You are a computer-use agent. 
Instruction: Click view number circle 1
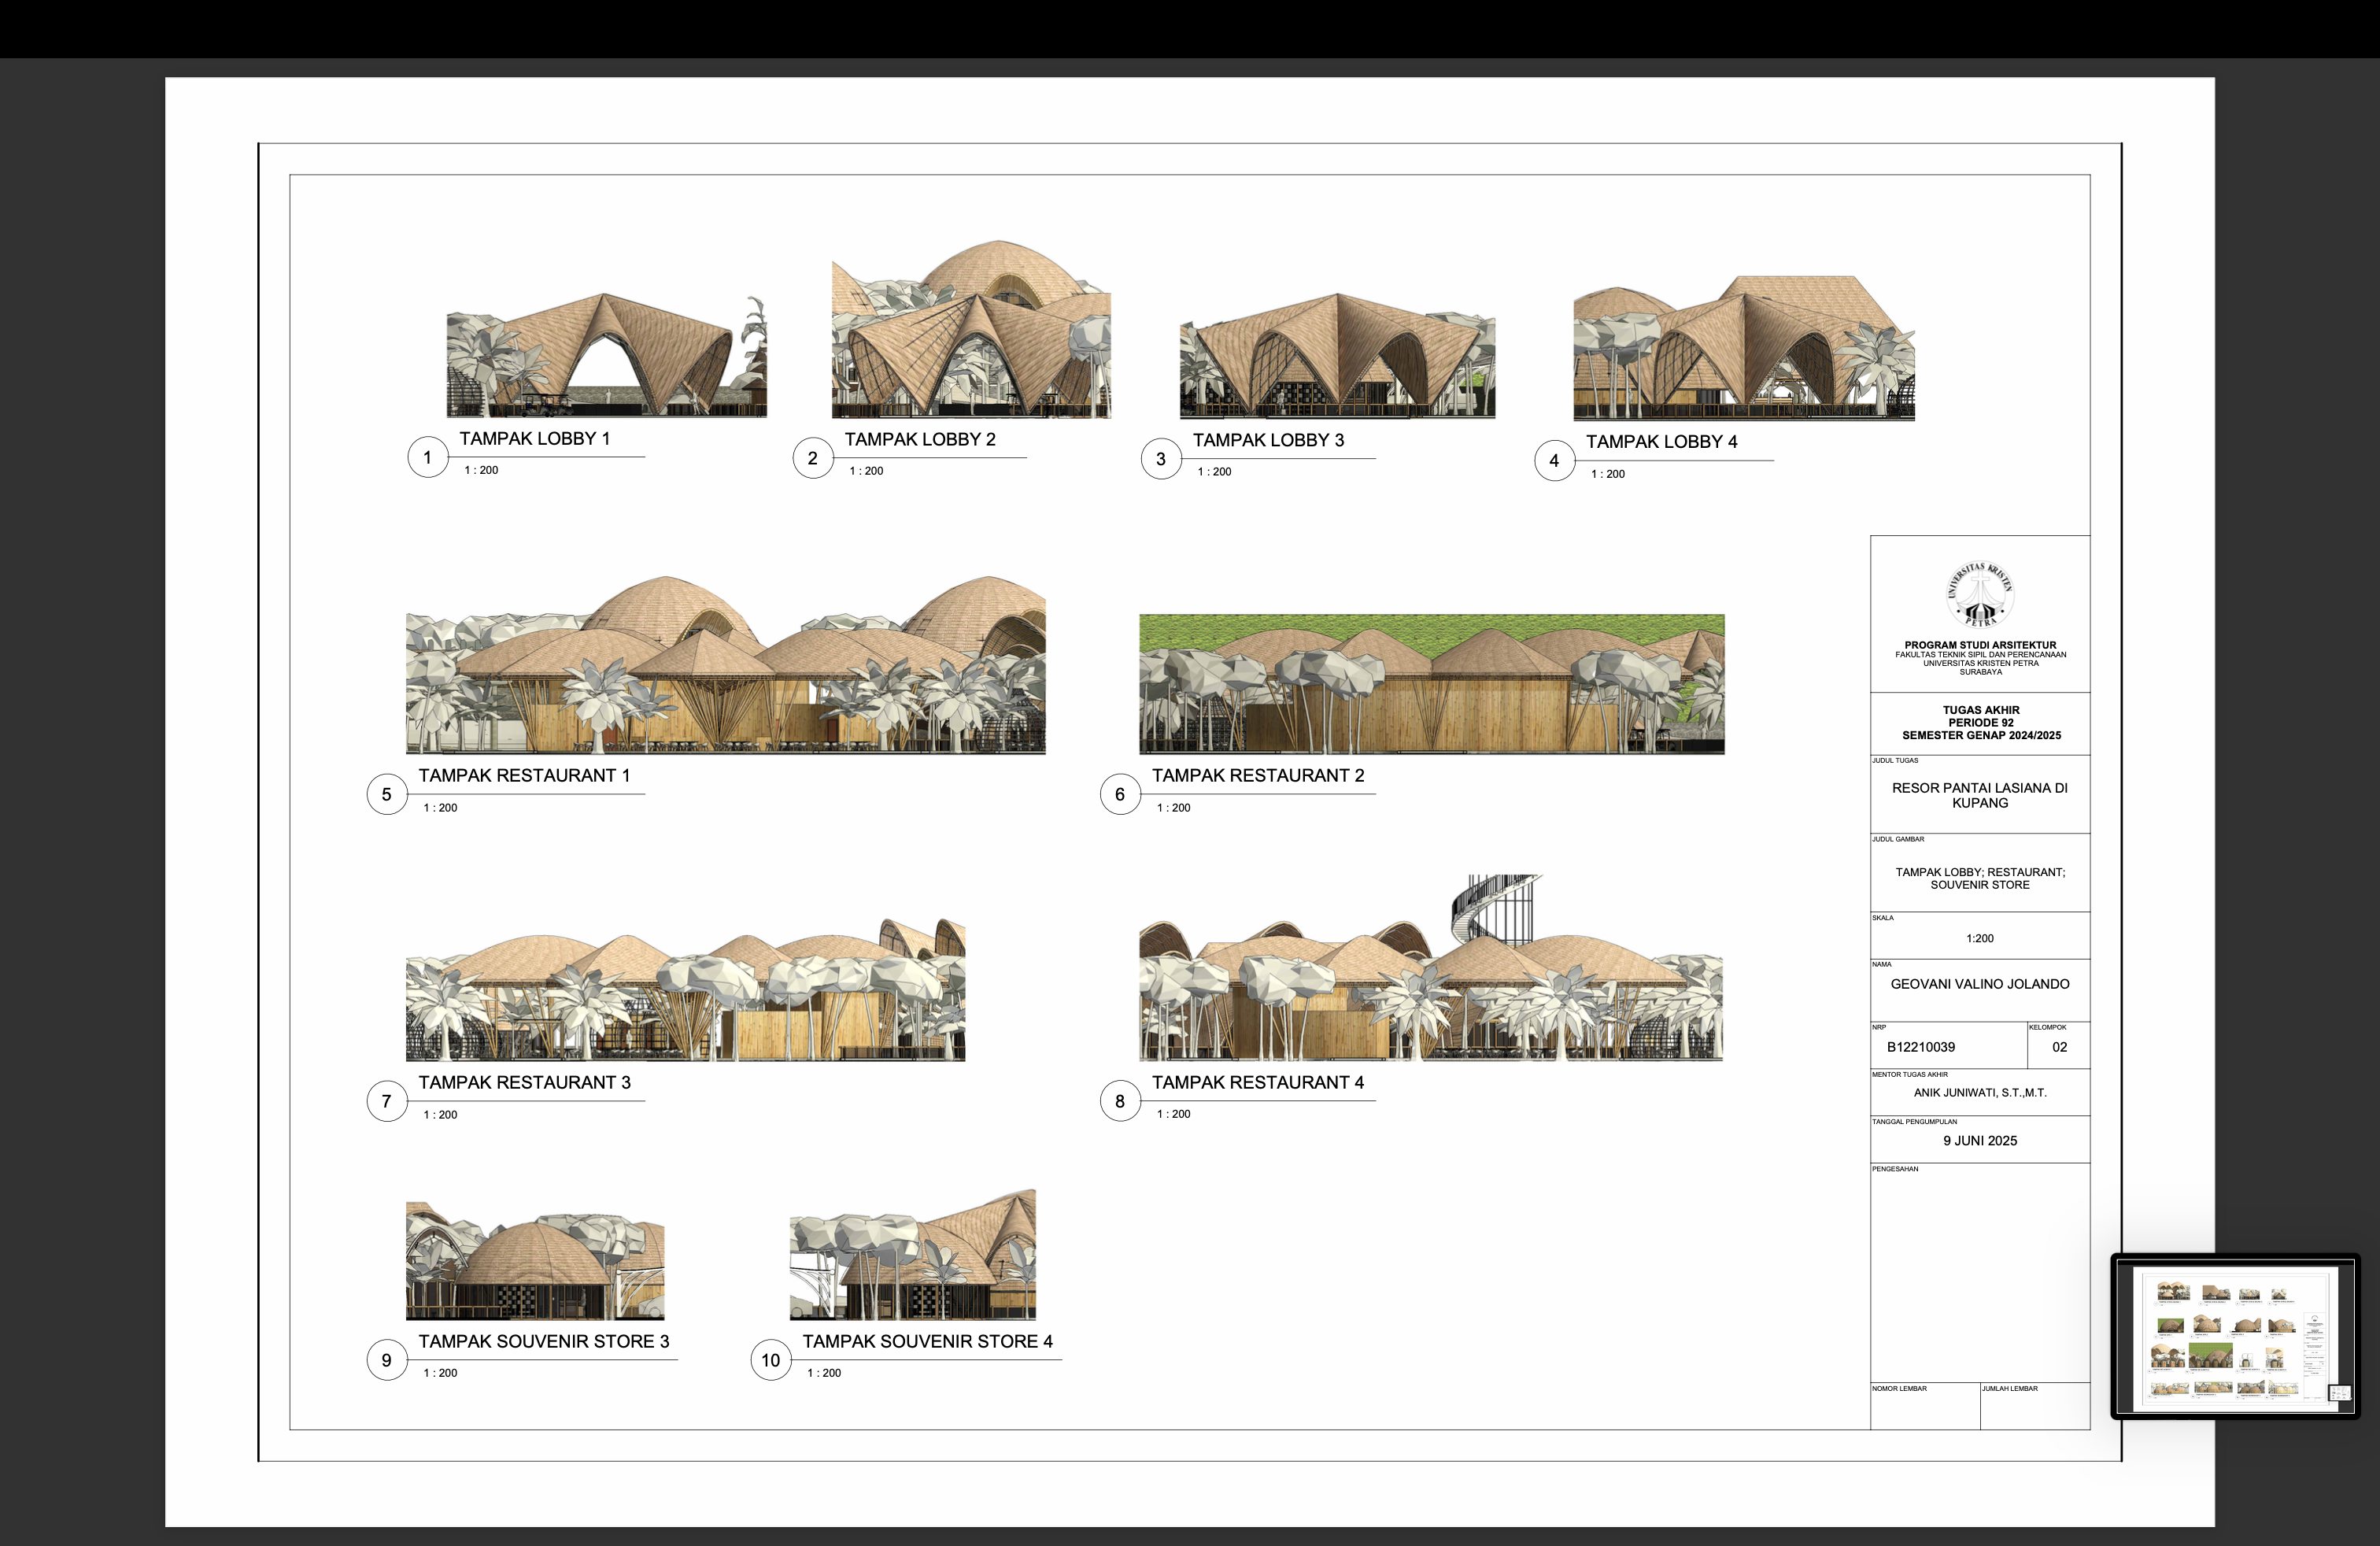pyautogui.click(x=427, y=458)
